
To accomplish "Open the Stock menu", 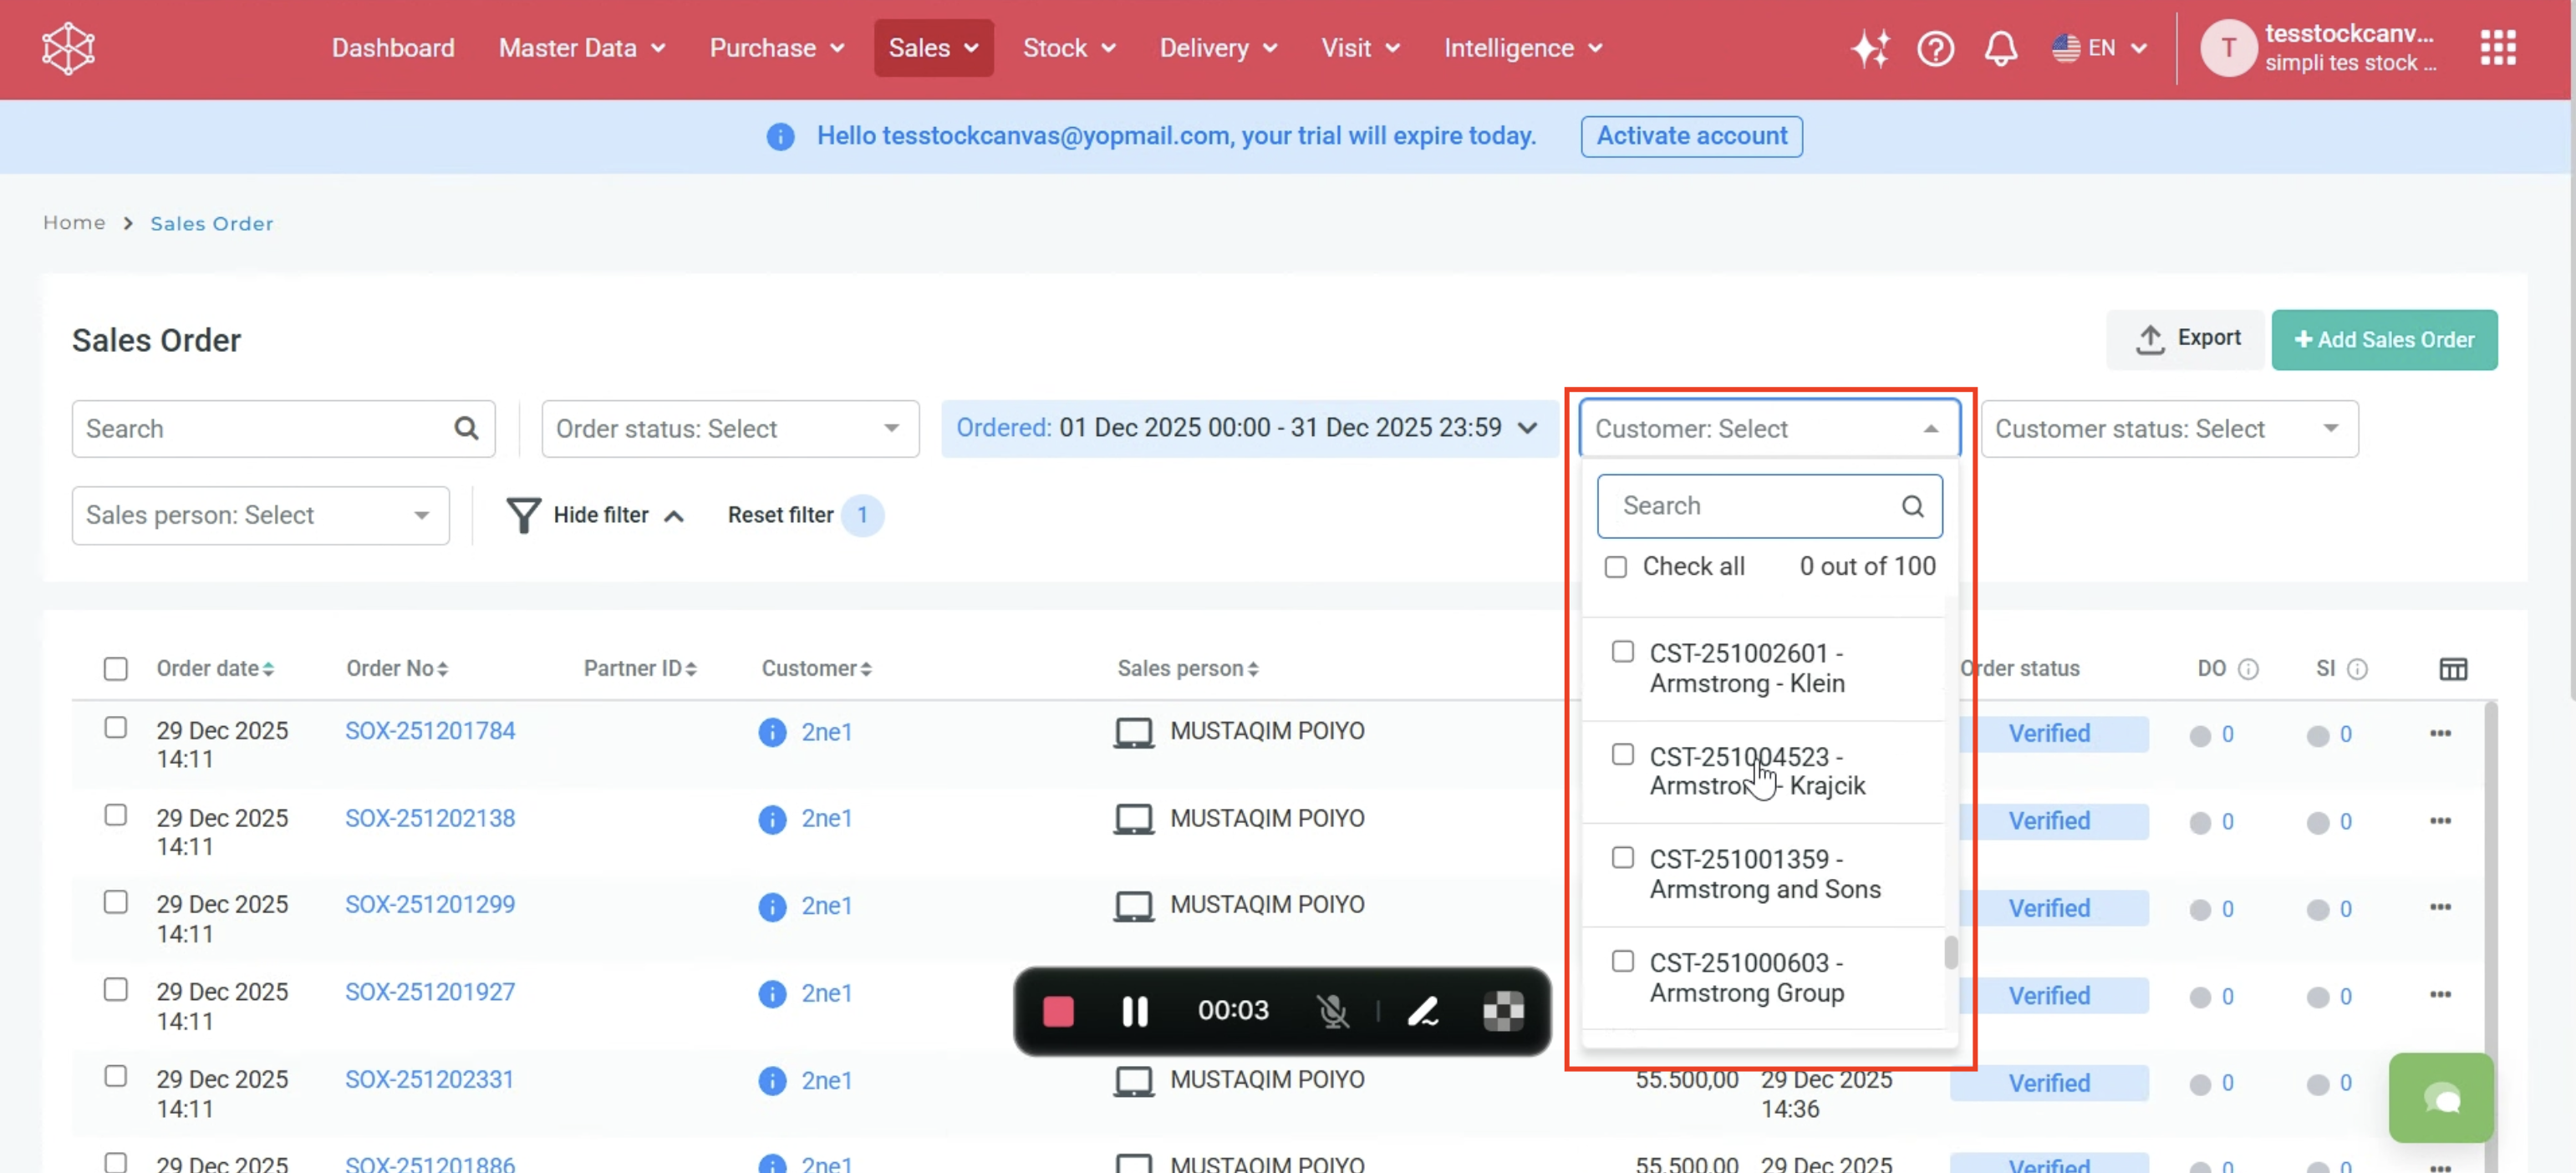I will pos(1068,48).
